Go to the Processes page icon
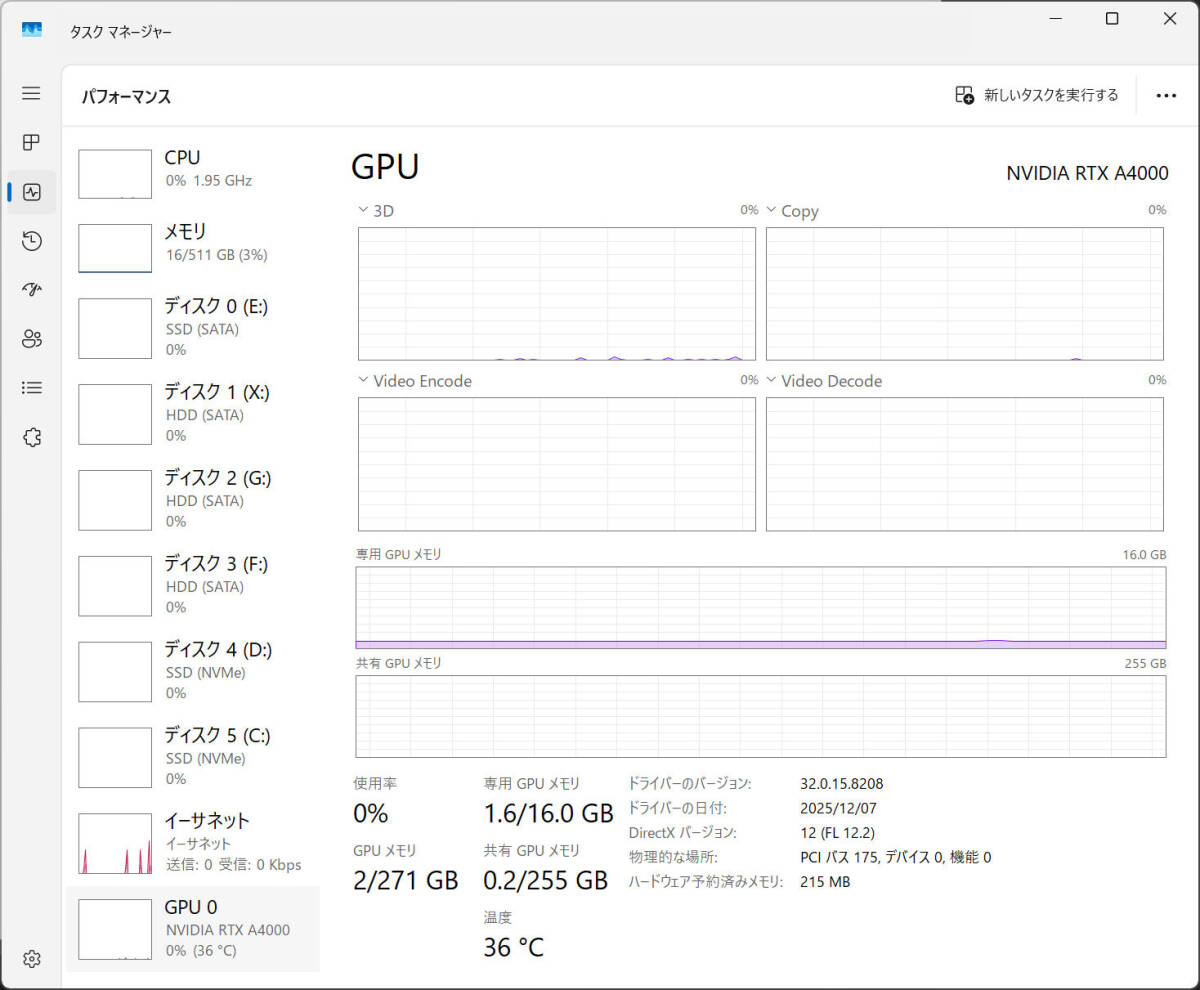The height and width of the screenshot is (990, 1200). point(31,142)
